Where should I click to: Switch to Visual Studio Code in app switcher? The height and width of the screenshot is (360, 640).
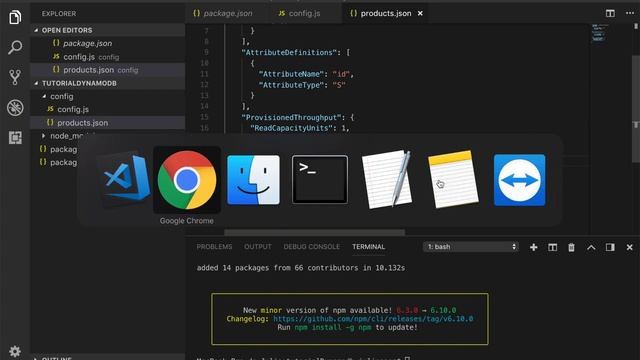[x=124, y=180]
